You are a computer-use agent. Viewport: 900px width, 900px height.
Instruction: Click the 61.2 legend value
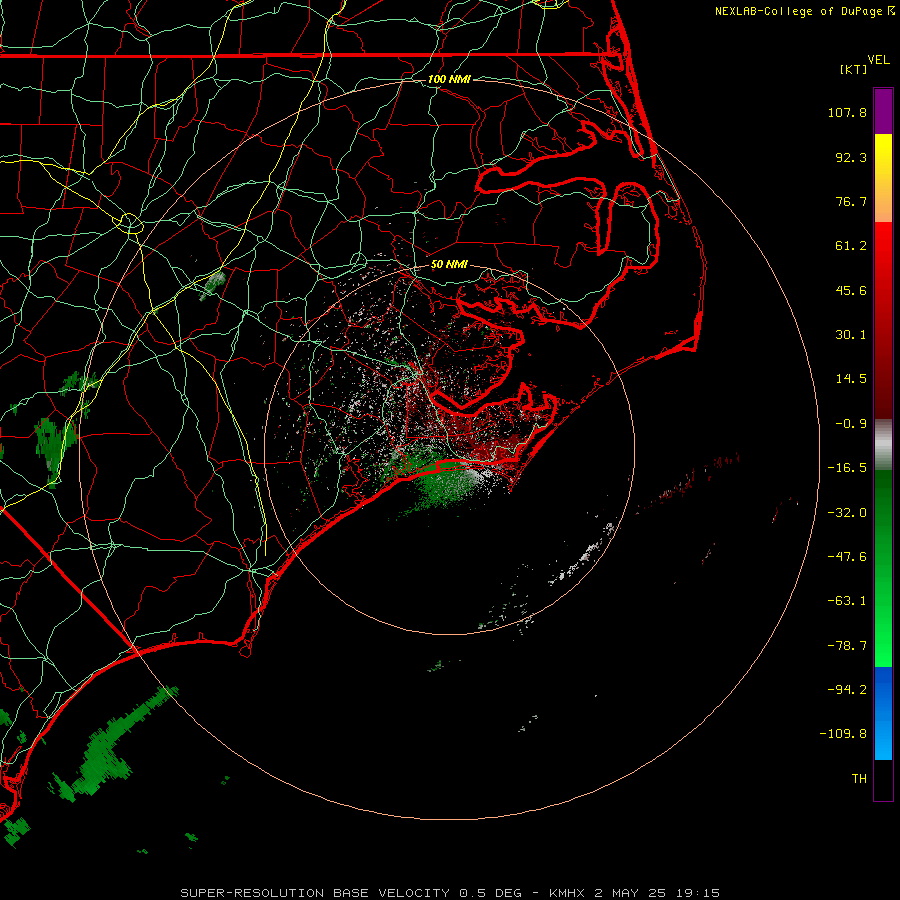tap(851, 246)
